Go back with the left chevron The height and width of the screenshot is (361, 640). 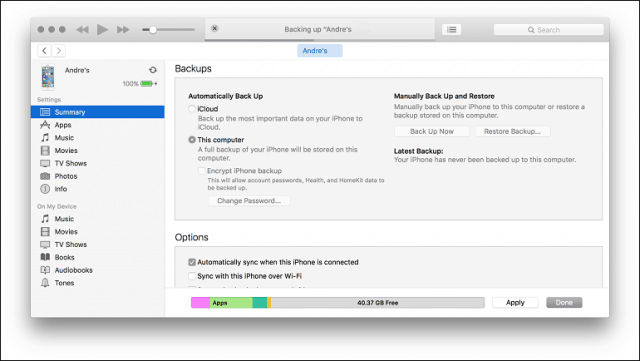44,51
